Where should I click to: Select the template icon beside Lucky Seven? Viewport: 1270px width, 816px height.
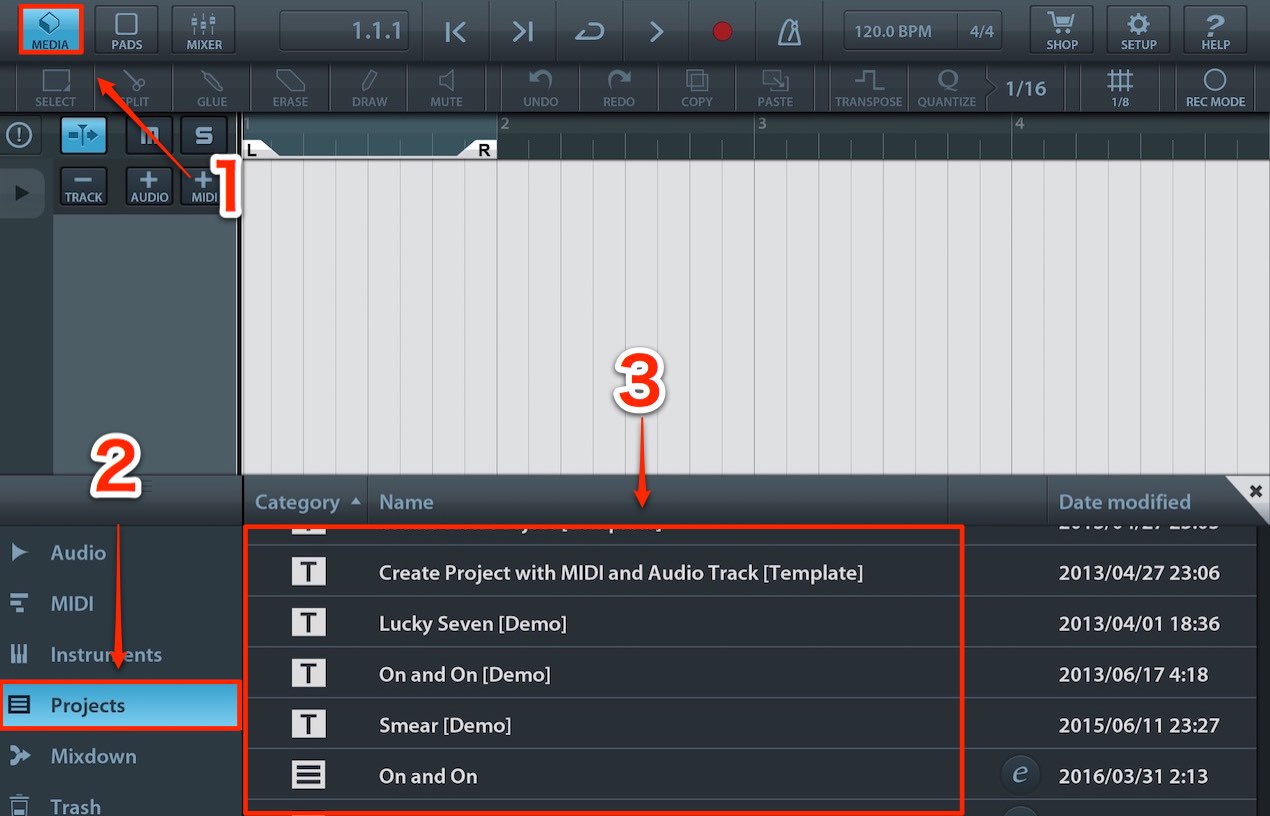tap(308, 623)
